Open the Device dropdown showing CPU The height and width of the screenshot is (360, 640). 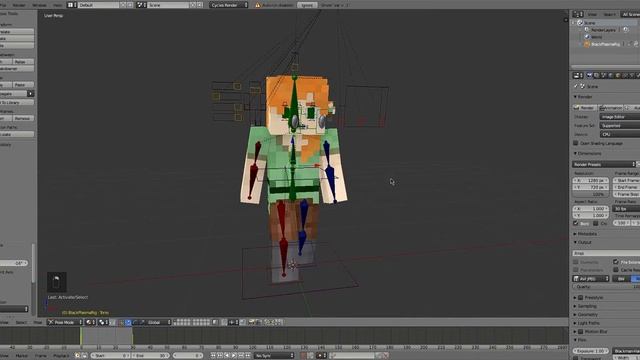pyautogui.click(x=620, y=134)
